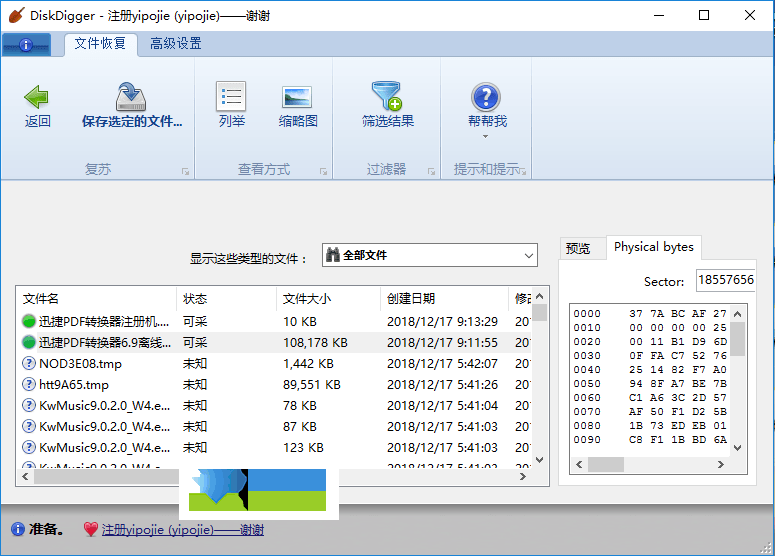Switch to thumbnail view (缩略图) icon
Viewport: 775px width, 556px height.
coord(297,97)
